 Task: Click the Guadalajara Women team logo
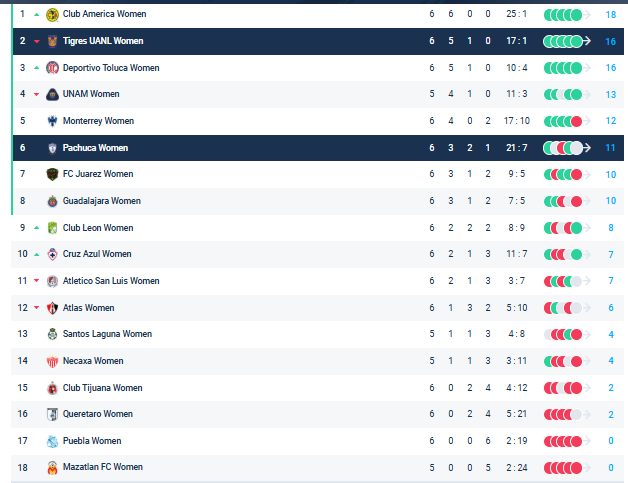click(x=52, y=201)
